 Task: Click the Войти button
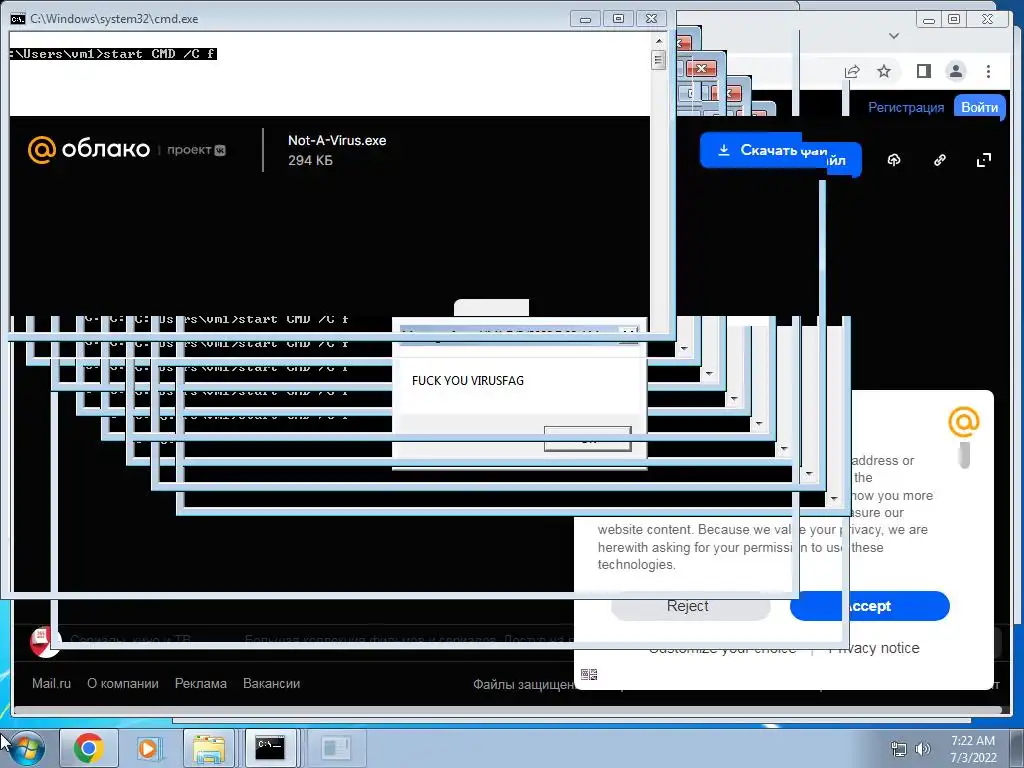coord(979,107)
